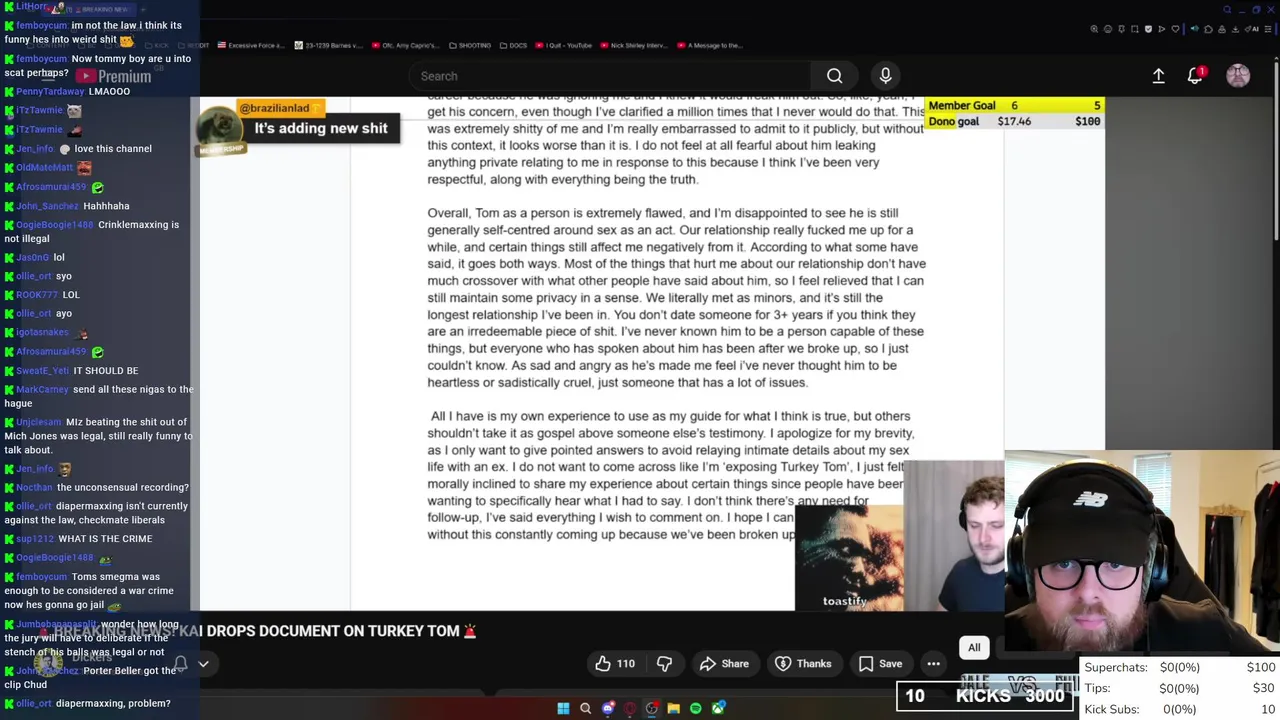Click the browser downloads arrow icon
The image size is (1280, 720).
1235,29
